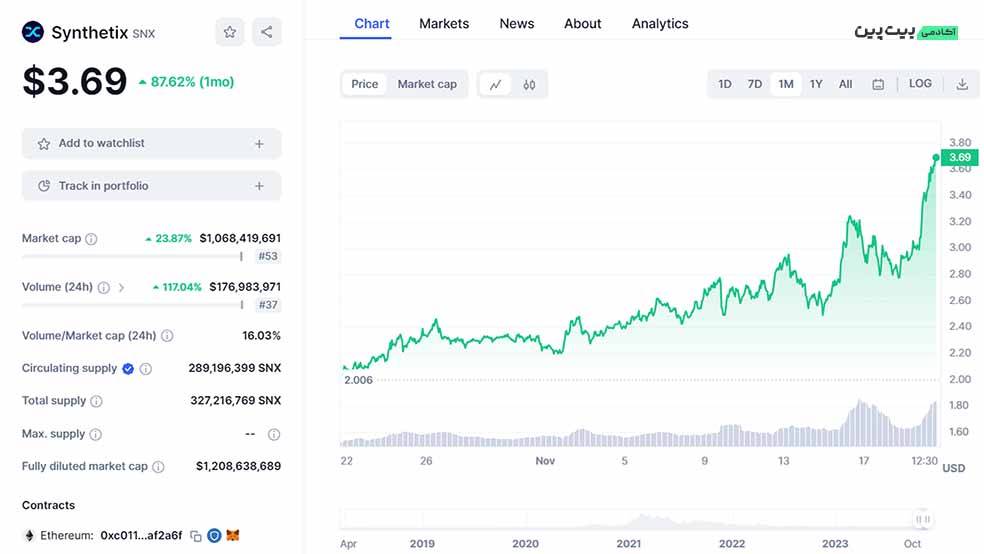The image size is (984, 554).
Task: Go to the Analytics tab
Action: point(660,23)
